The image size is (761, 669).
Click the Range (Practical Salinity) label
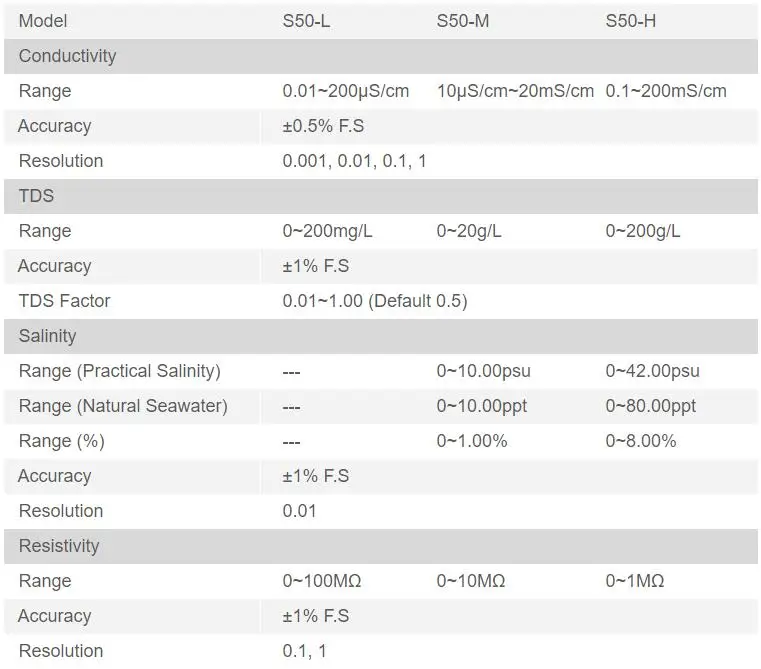point(119,371)
